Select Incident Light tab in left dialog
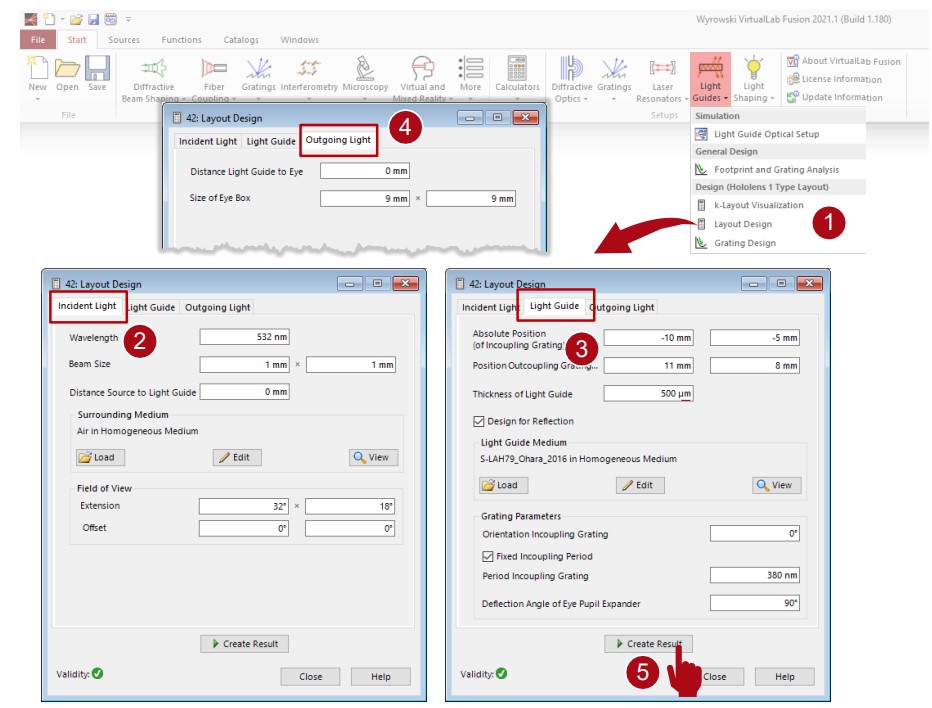932x708 pixels. coord(87,306)
